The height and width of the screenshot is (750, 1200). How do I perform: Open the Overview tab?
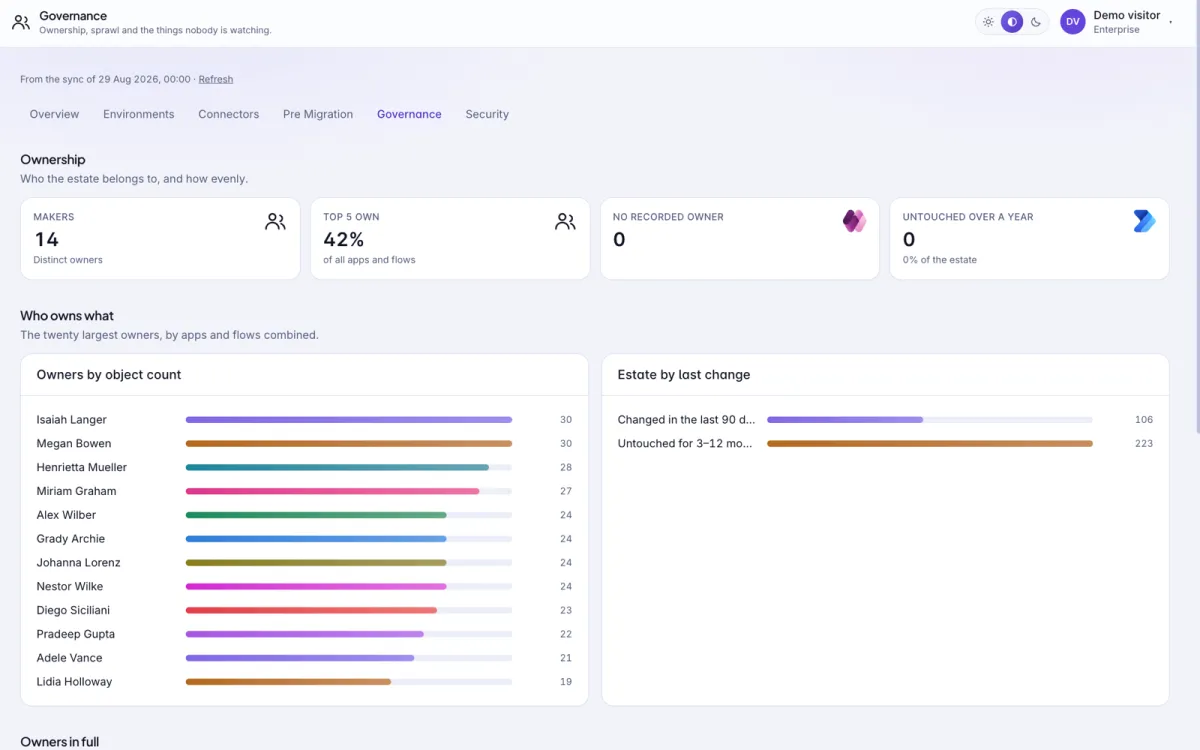click(x=54, y=114)
